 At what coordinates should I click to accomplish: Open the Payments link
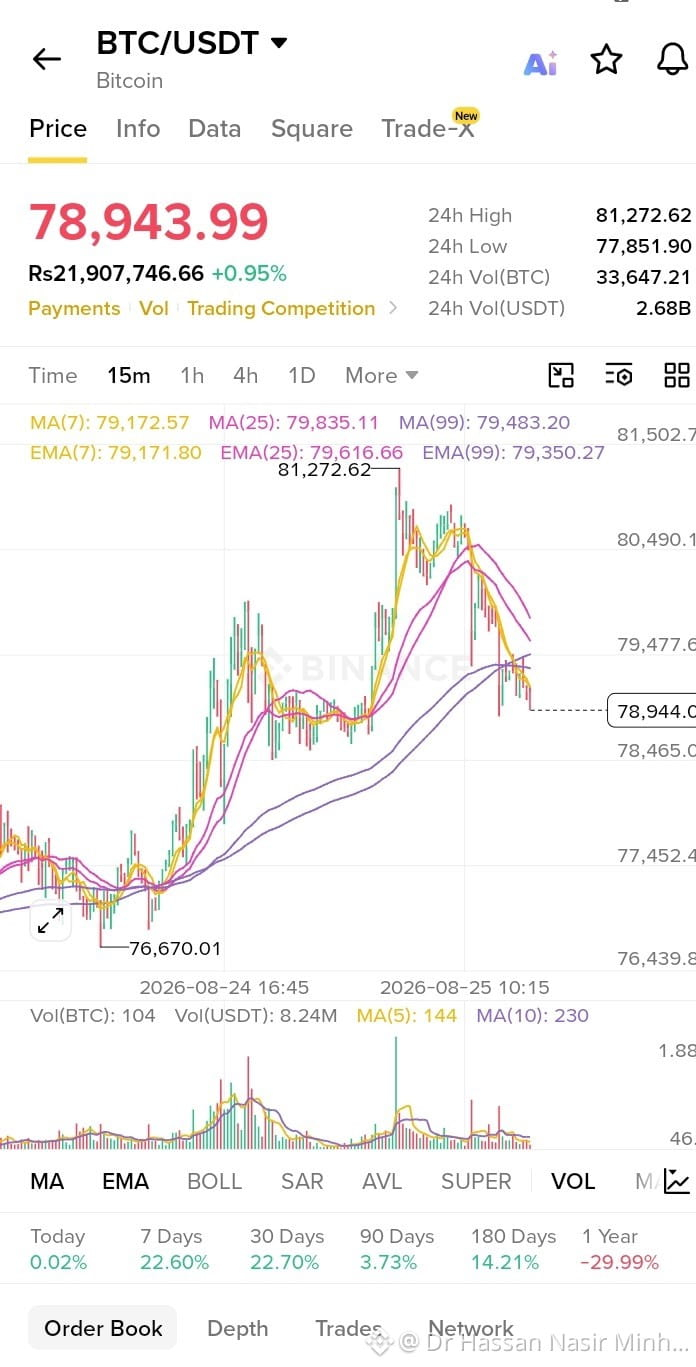[x=74, y=308]
